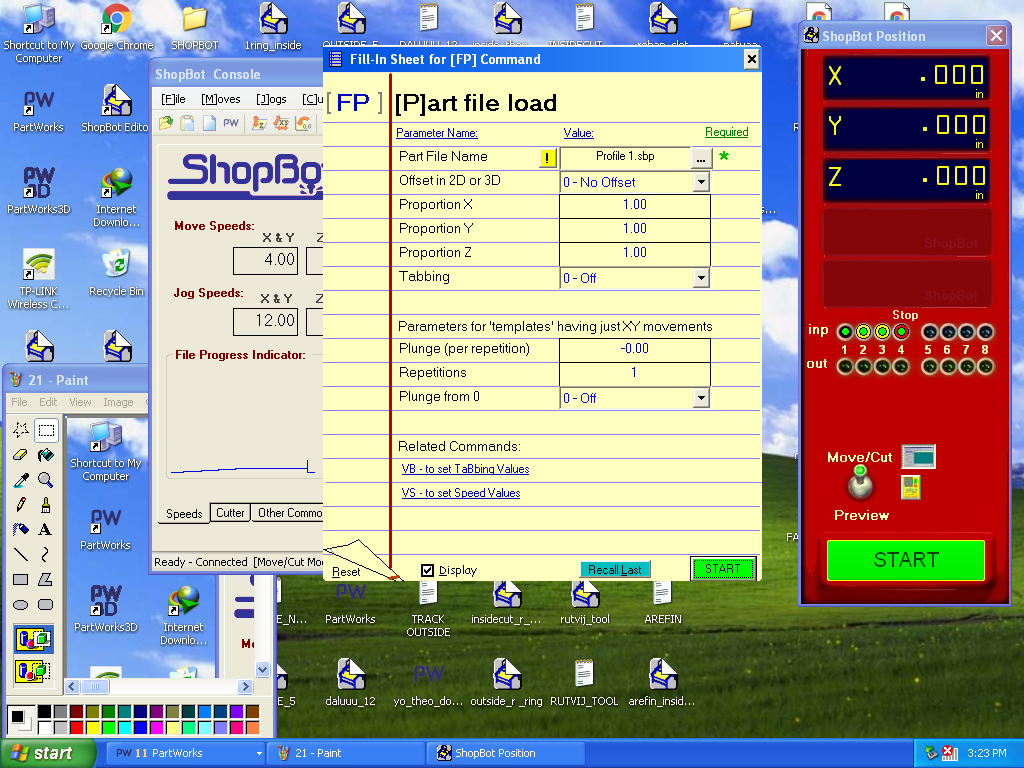
Task: Open the keypad icon in ShopBot Position window
Action: 918,456
